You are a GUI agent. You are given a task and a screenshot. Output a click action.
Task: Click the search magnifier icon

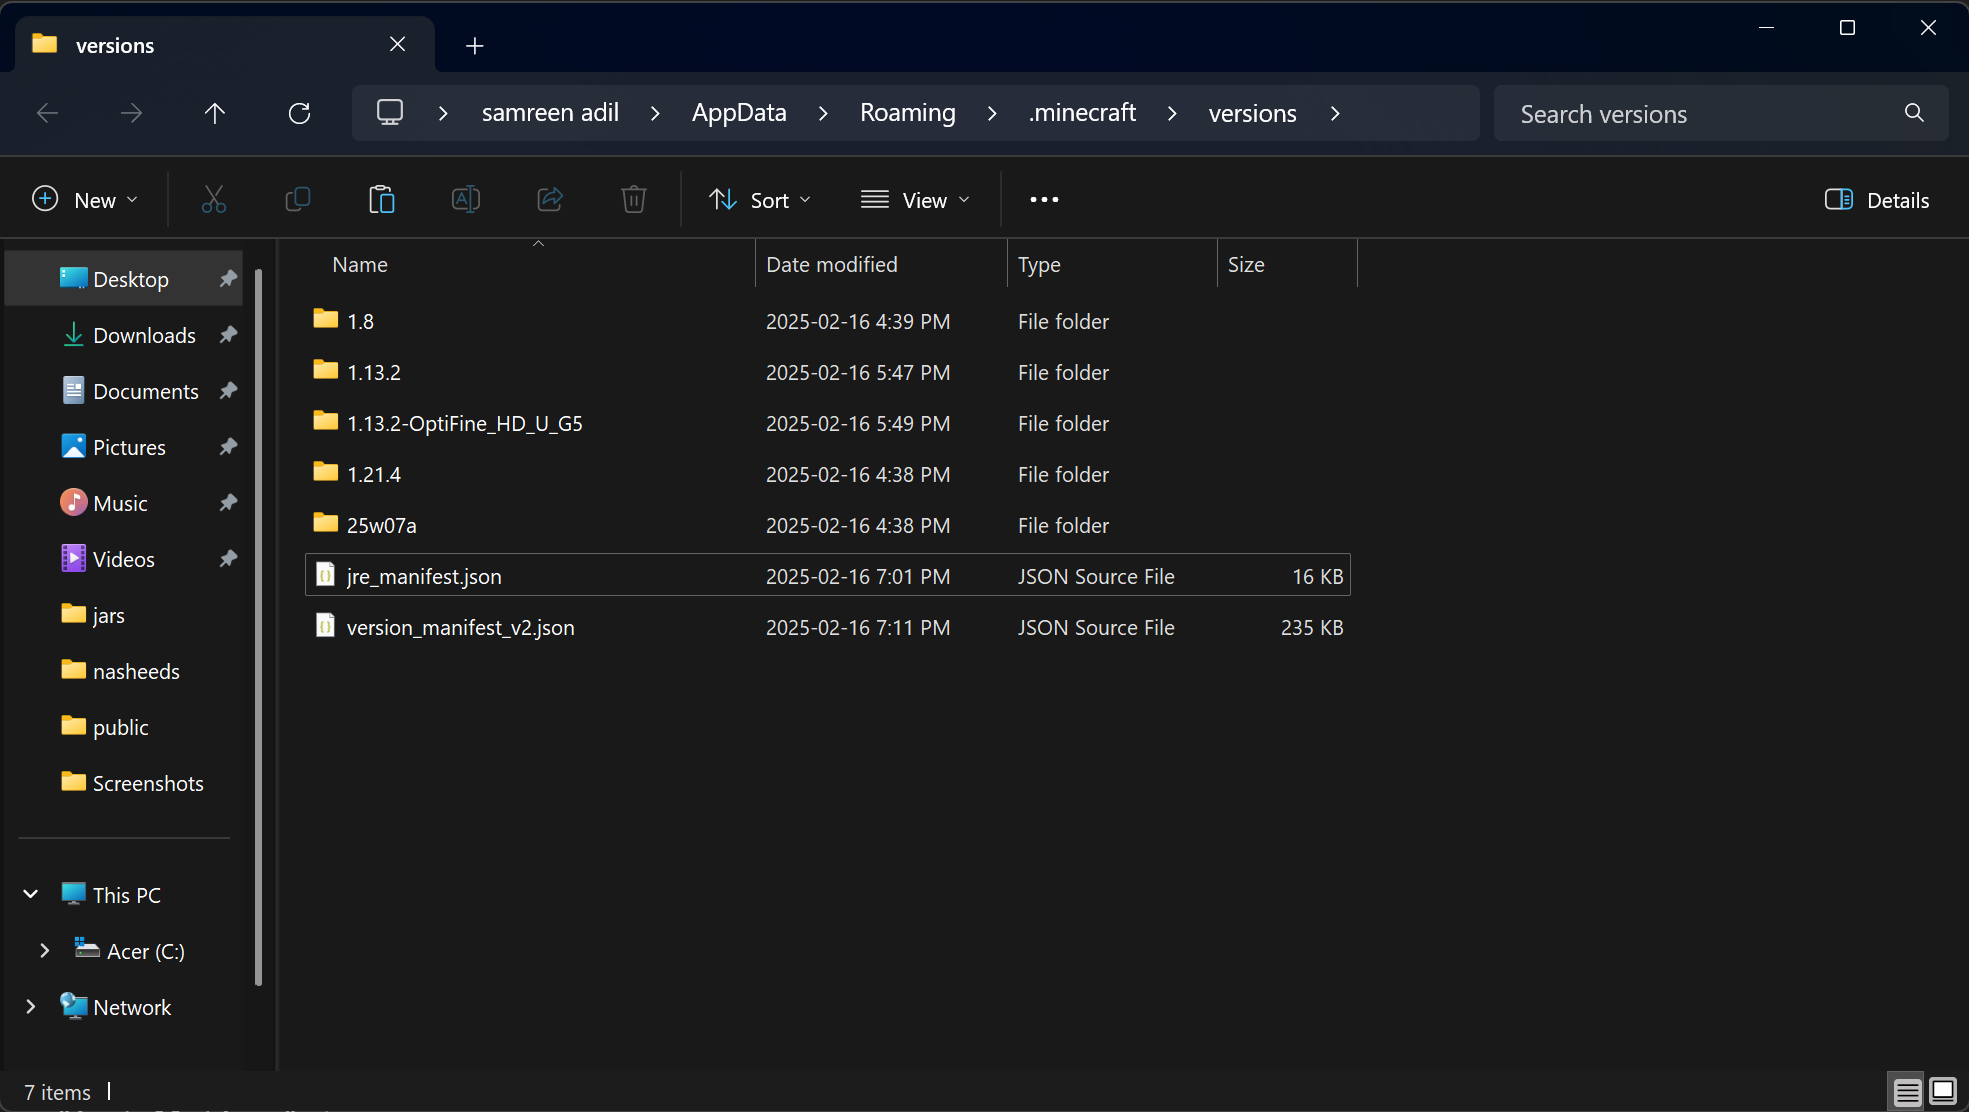(1914, 113)
